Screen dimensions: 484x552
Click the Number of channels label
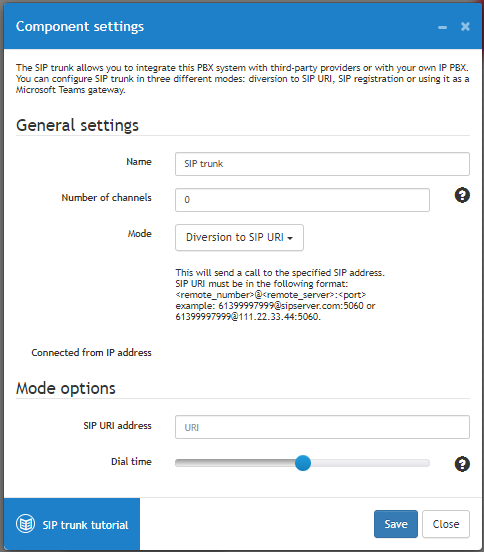[x=107, y=197]
